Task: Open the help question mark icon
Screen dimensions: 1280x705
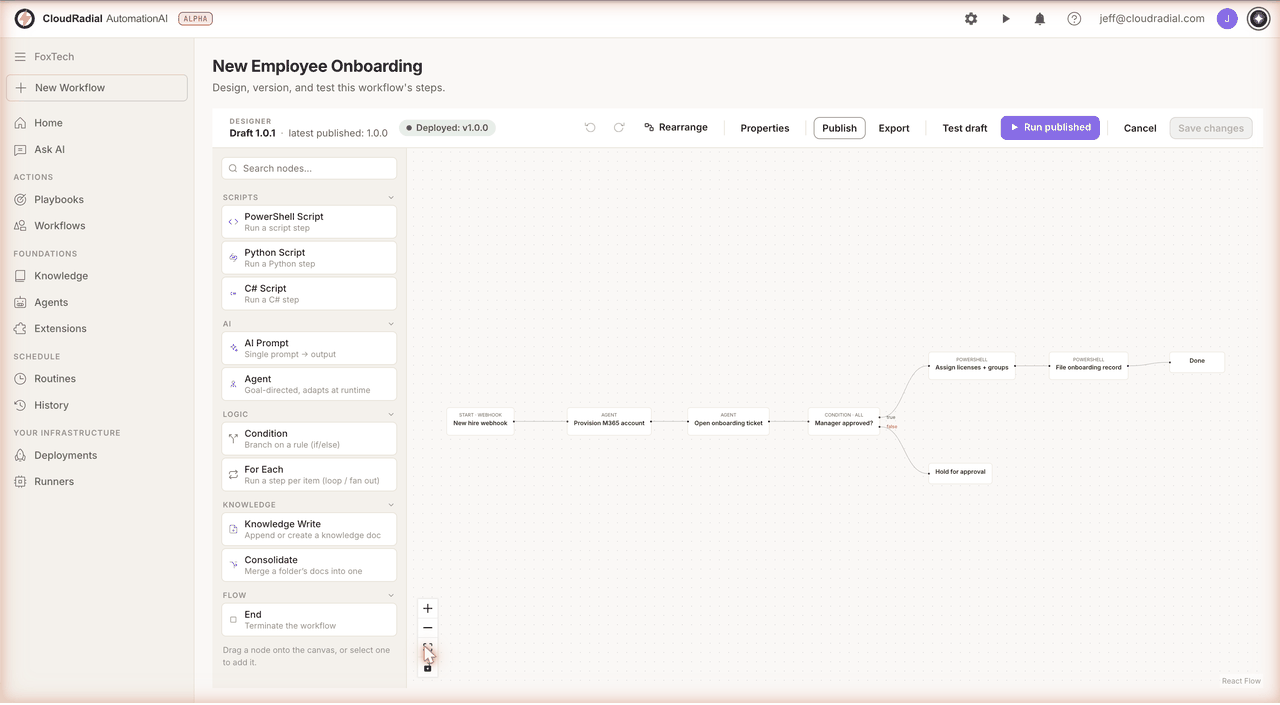Action: [1074, 19]
